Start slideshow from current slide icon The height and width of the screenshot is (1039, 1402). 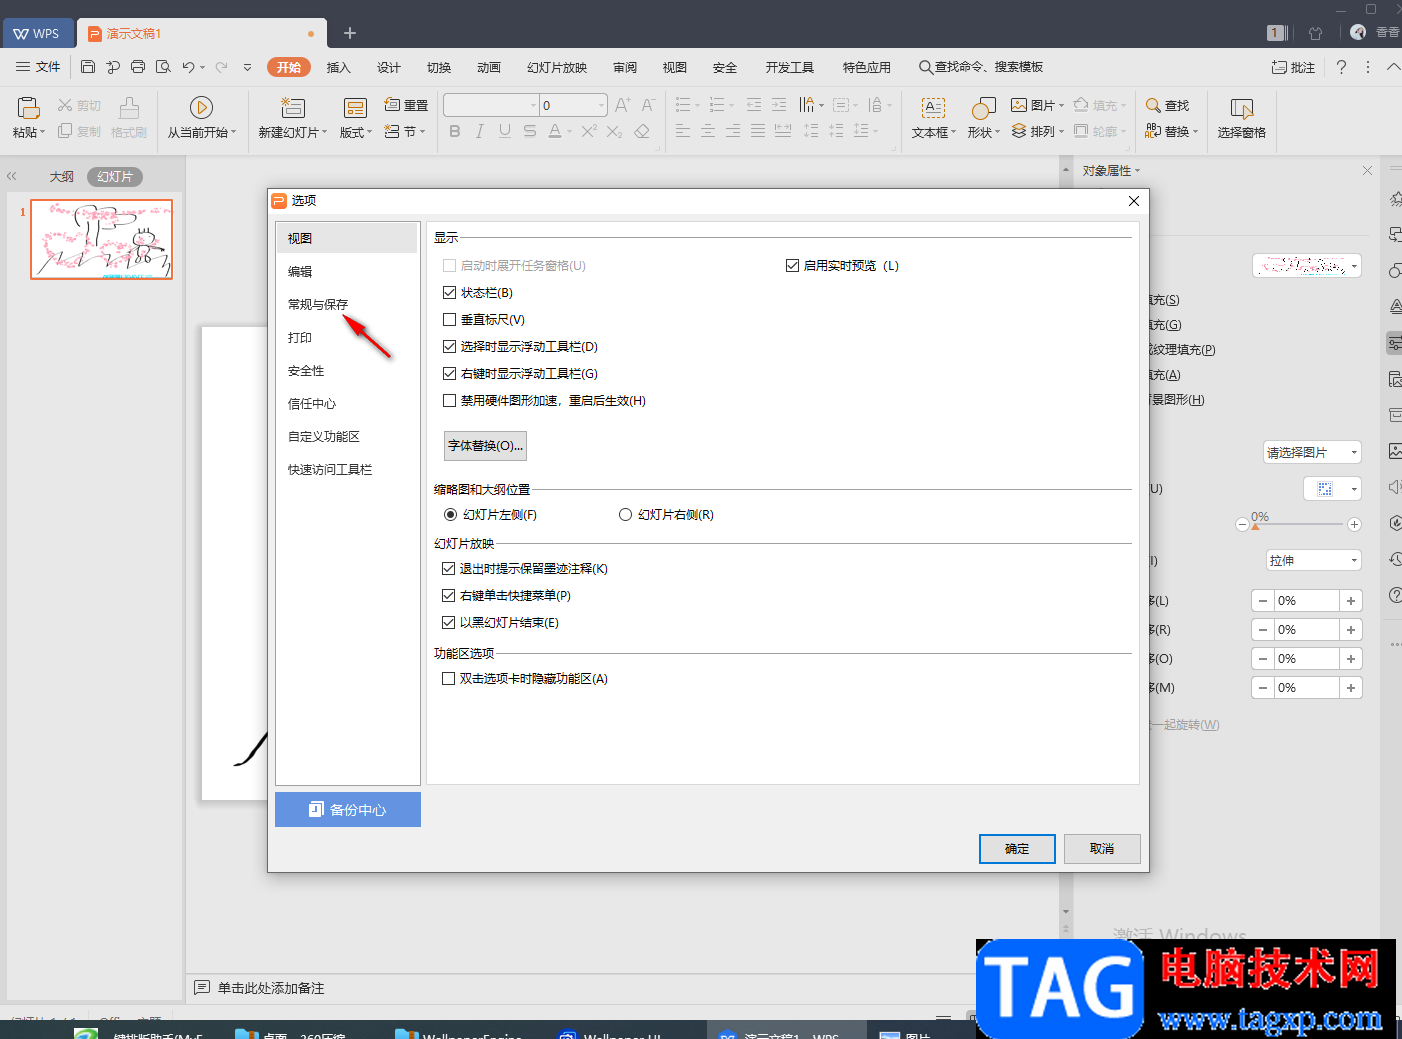pyautogui.click(x=201, y=107)
